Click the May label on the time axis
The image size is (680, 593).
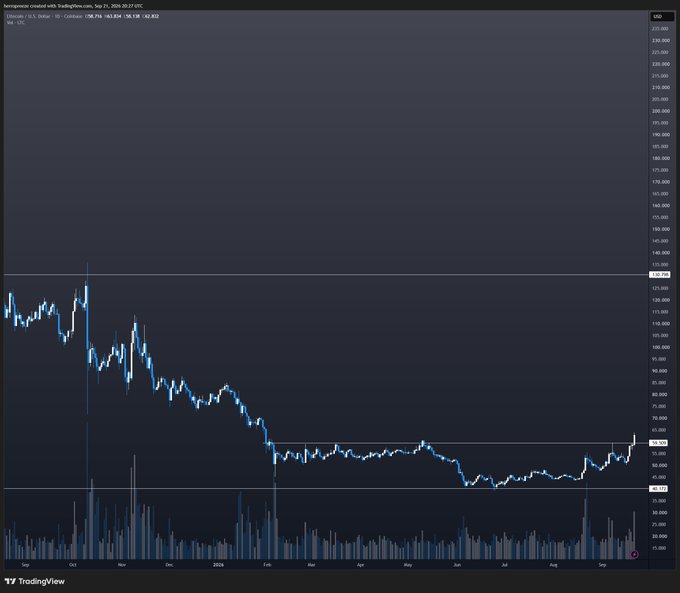[x=408, y=565]
